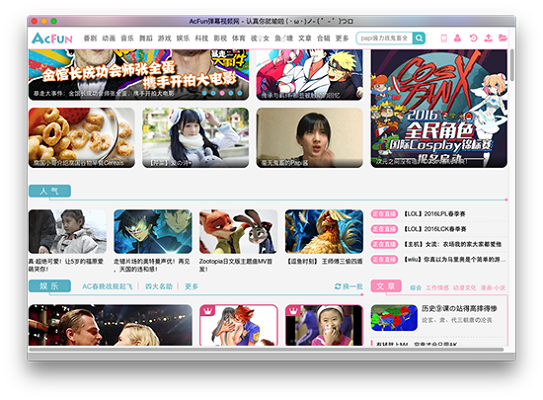Open the Leonardo DiCaprio Oscars video thumbnail
Viewport: 543px width, 400px height.
(110, 325)
